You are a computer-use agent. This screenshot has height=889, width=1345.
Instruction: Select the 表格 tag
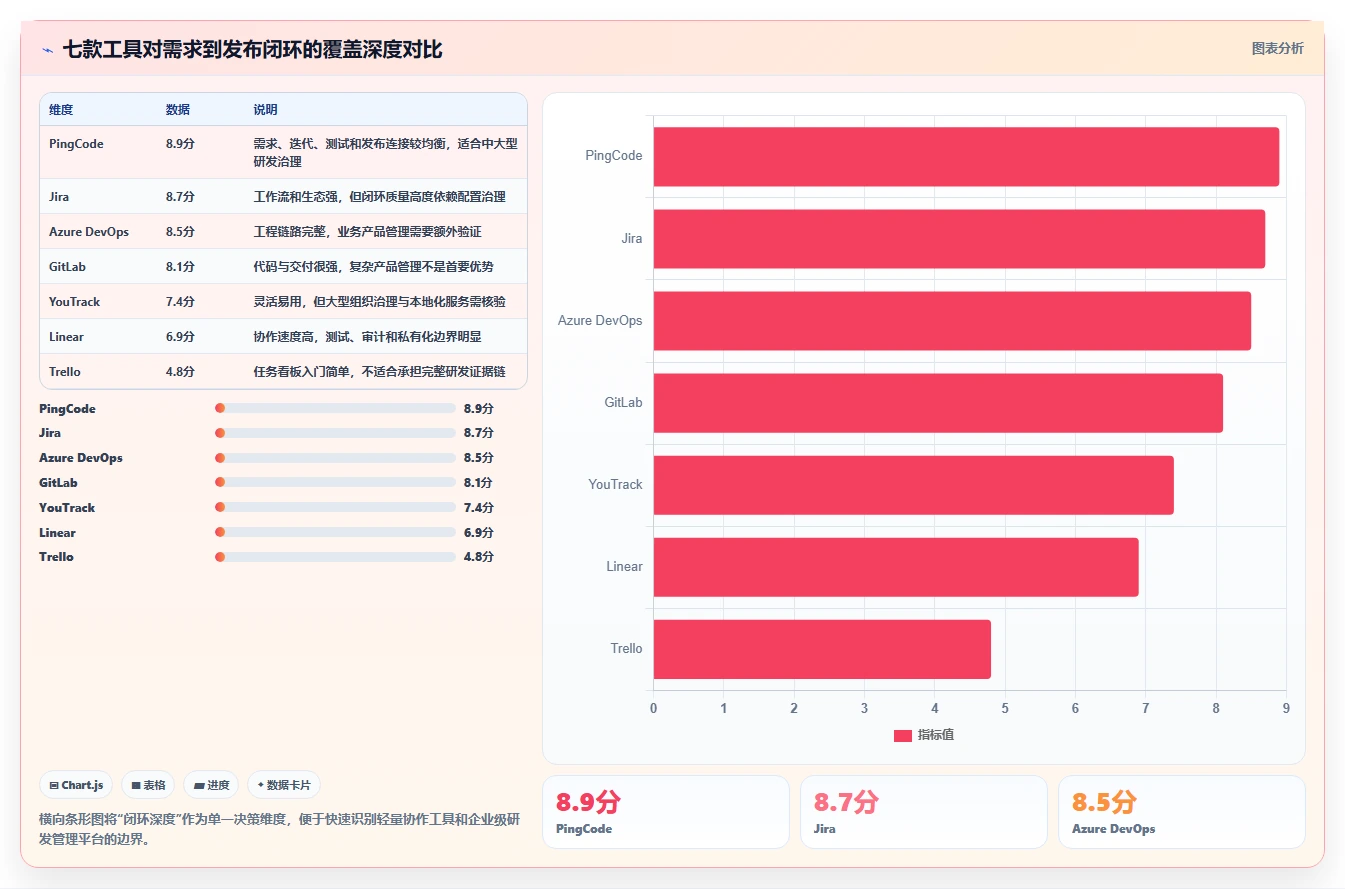point(148,785)
